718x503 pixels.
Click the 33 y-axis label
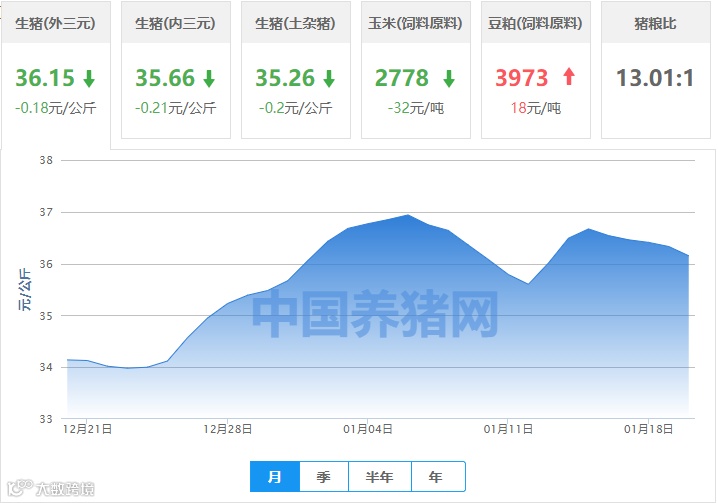point(46,419)
